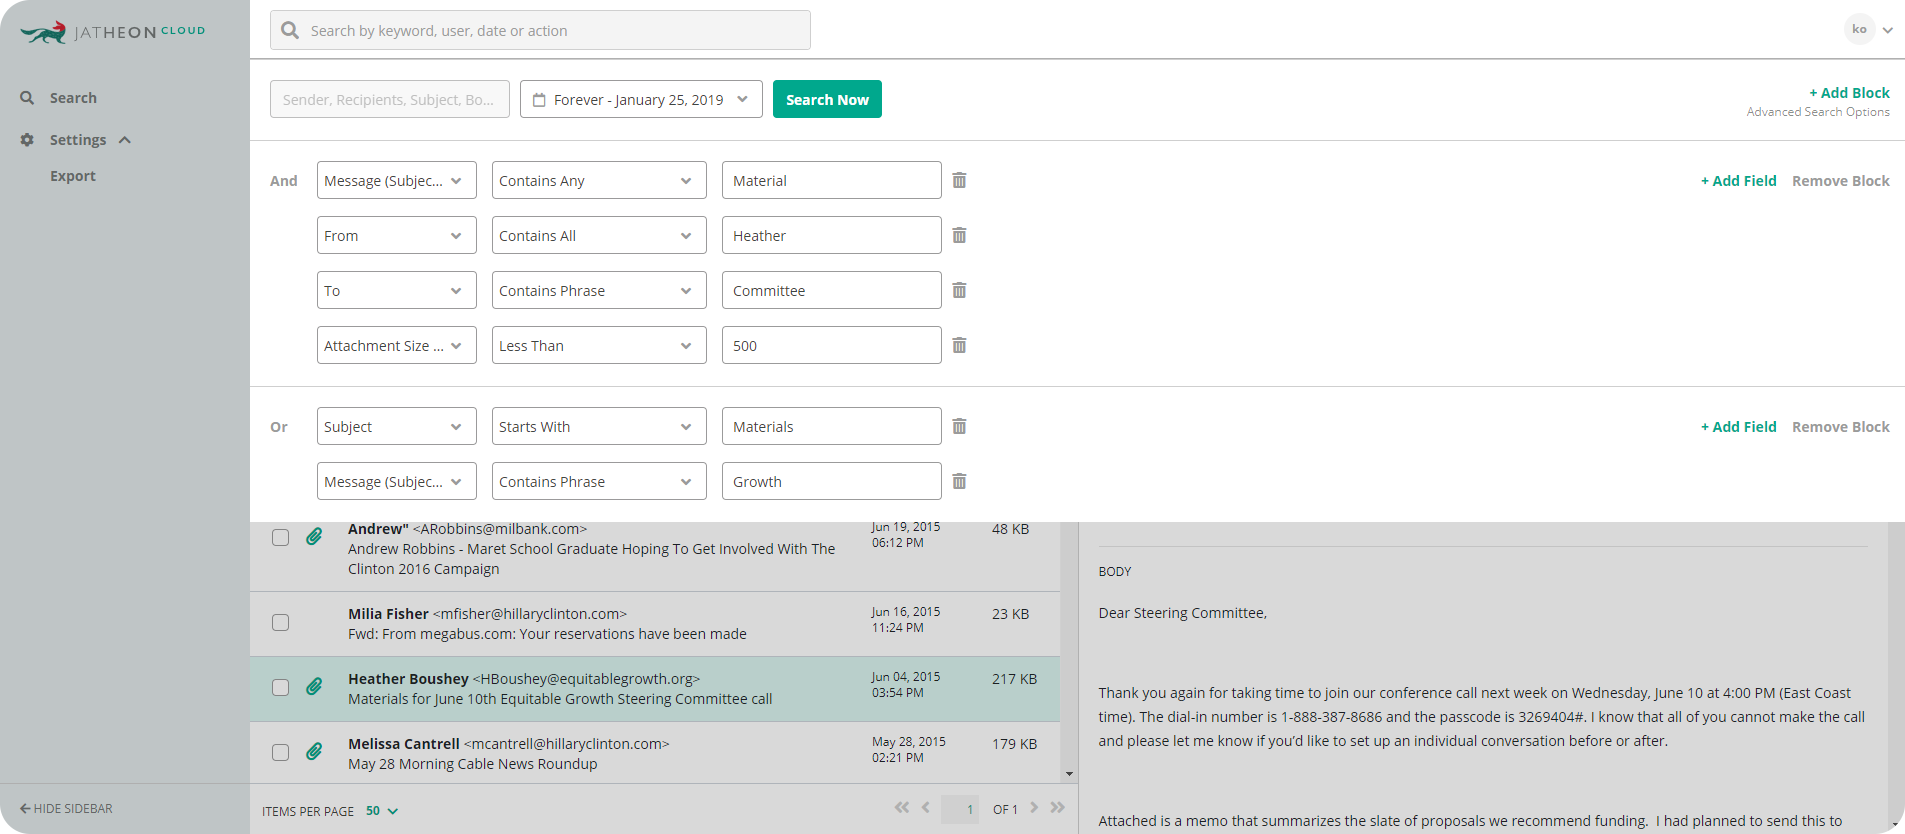
Task: Click the '+ Add Block' link
Action: (x=1849, y=93)
